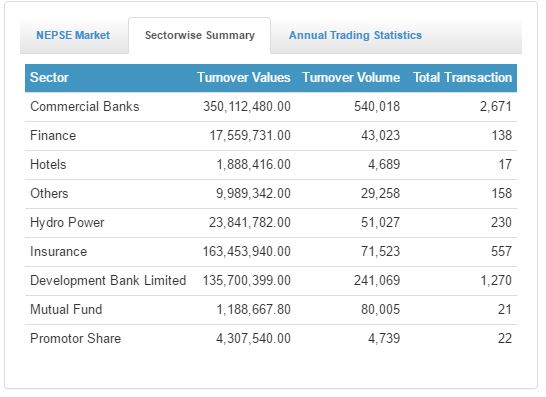Click the Turnover Values column header
This screenshot has width=546, height=397.
[244, 77]
